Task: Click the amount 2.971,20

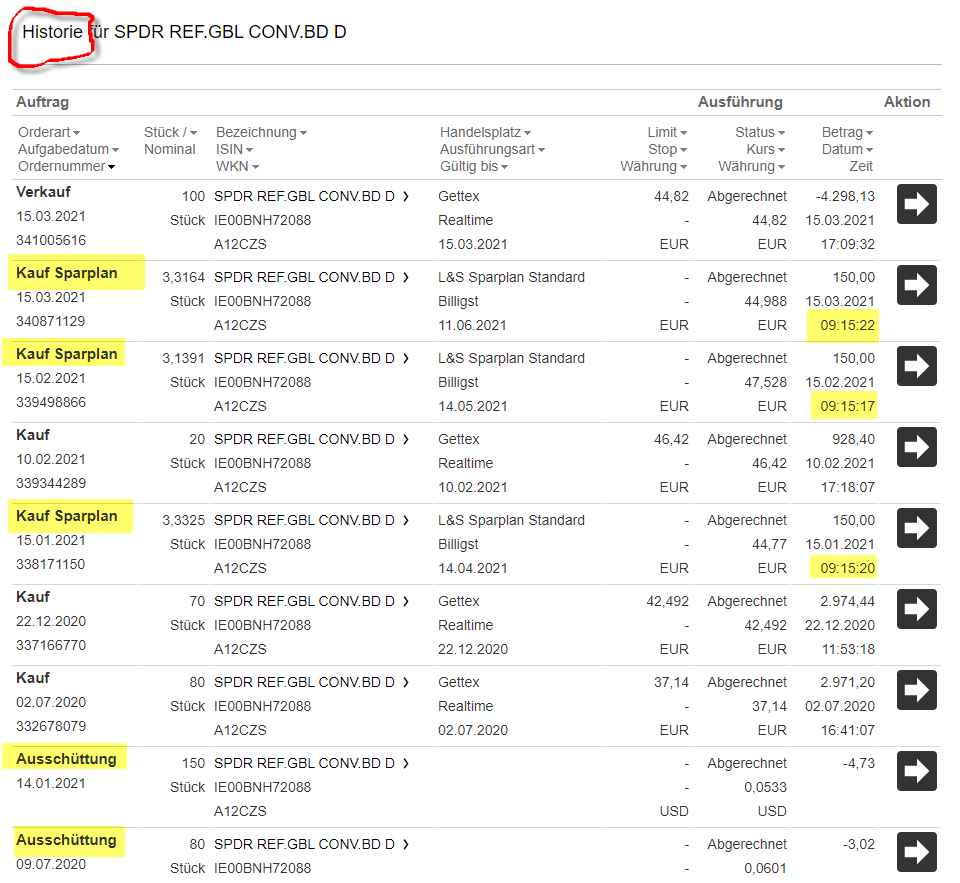Action: point(847,682)
